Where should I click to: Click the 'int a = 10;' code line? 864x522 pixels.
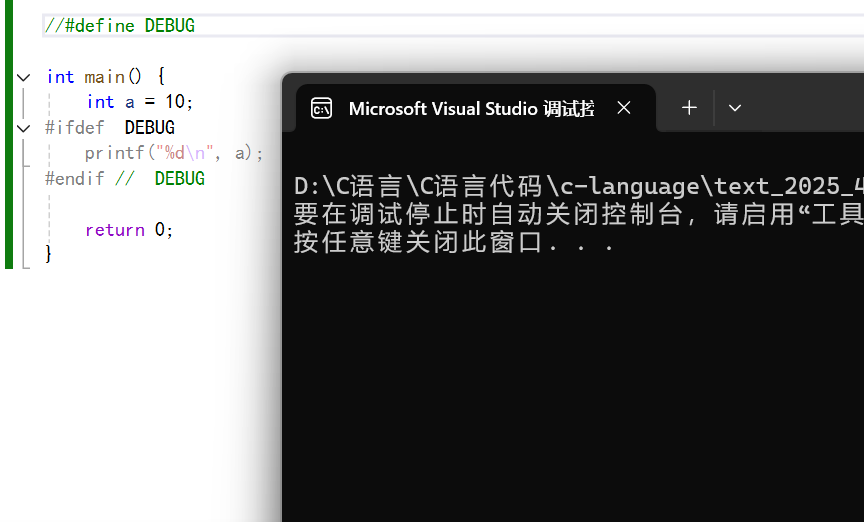tap(140, 102)
